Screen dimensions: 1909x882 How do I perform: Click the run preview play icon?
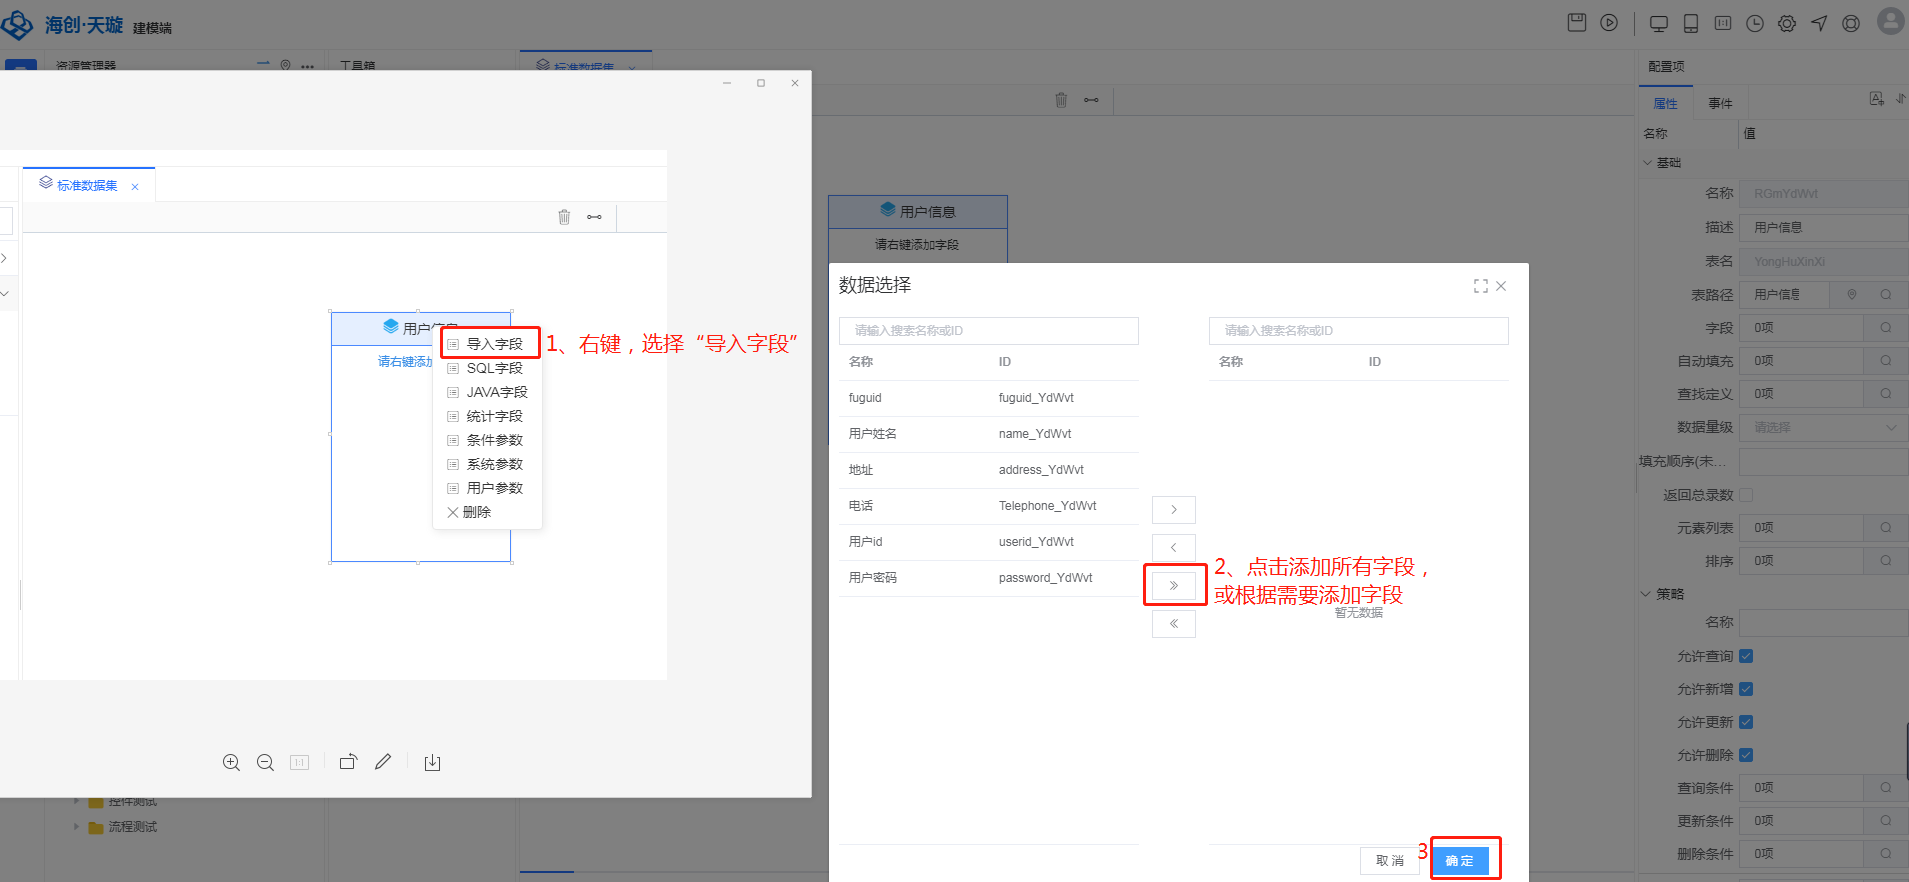[1609, 23]
